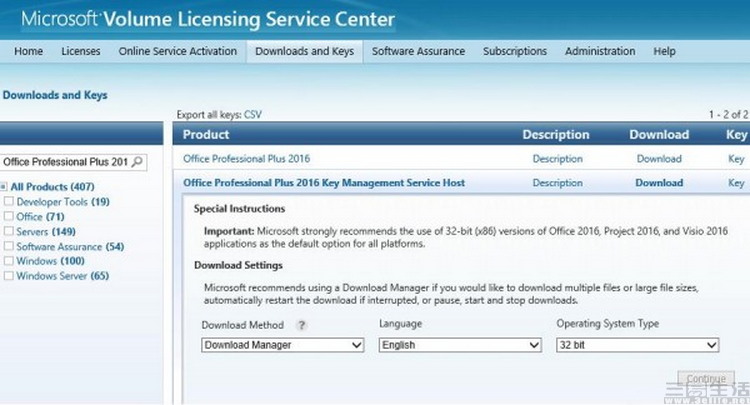Open the Subscriptions tab
This screenshot has width=750, height=405.
click(515, 51)
